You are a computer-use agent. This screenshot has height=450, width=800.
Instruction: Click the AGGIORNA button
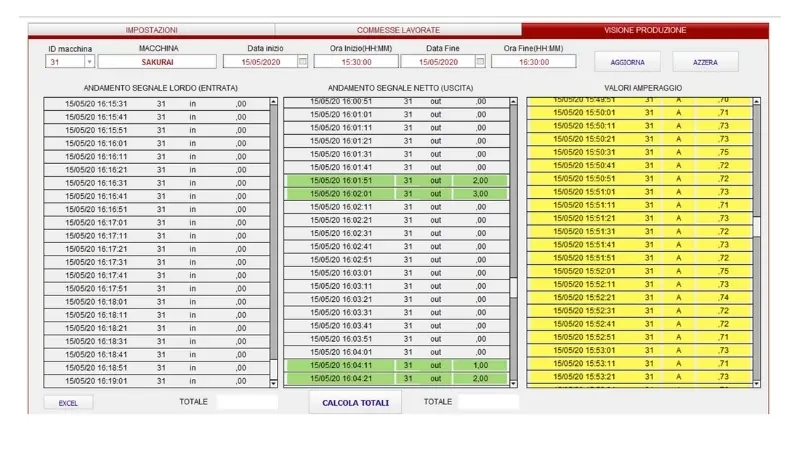pos(627,62)
